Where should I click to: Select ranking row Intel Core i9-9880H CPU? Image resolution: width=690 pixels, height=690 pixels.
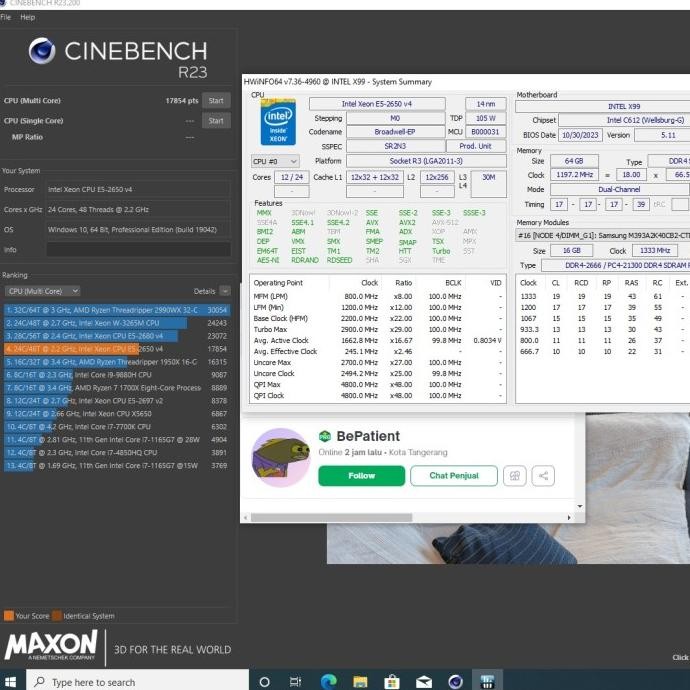click(x=117, y=375)
